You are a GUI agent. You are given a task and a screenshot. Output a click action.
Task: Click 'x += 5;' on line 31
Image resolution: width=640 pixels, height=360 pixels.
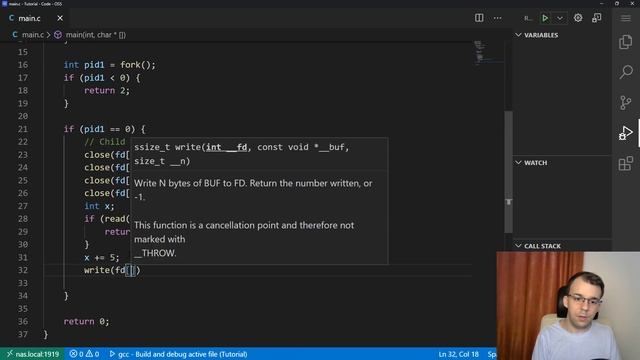pos(102,258)
